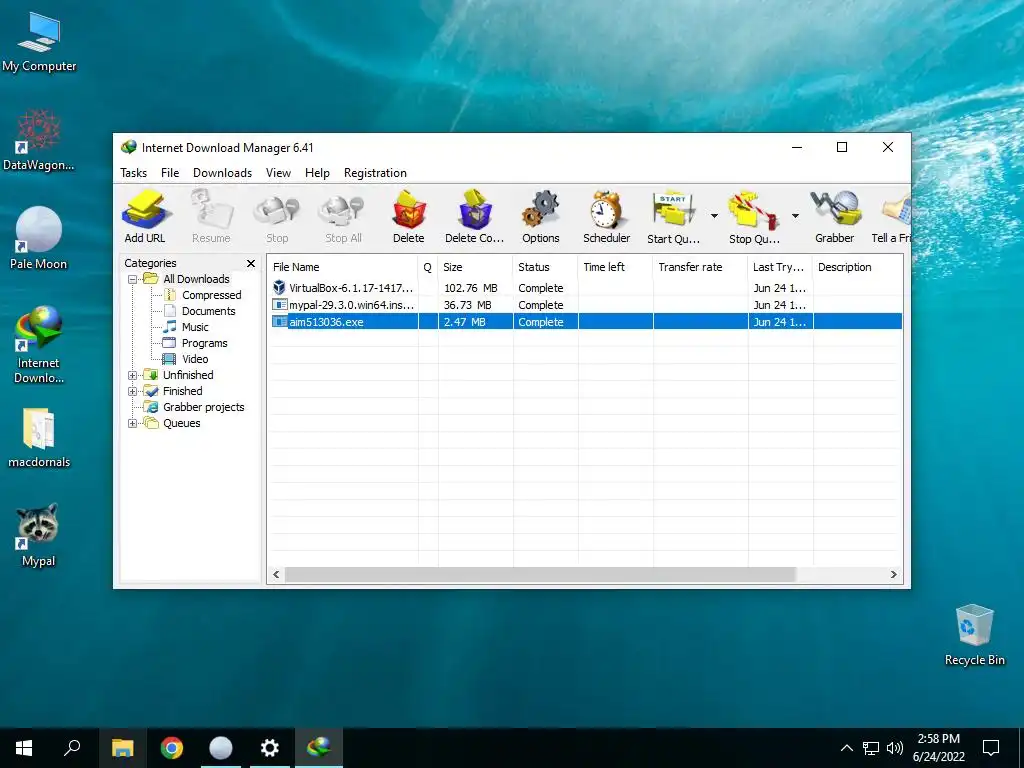Sort by the Transfer rate column header
The height and width of the screenshot is (768, 1024).
point(700,267)
